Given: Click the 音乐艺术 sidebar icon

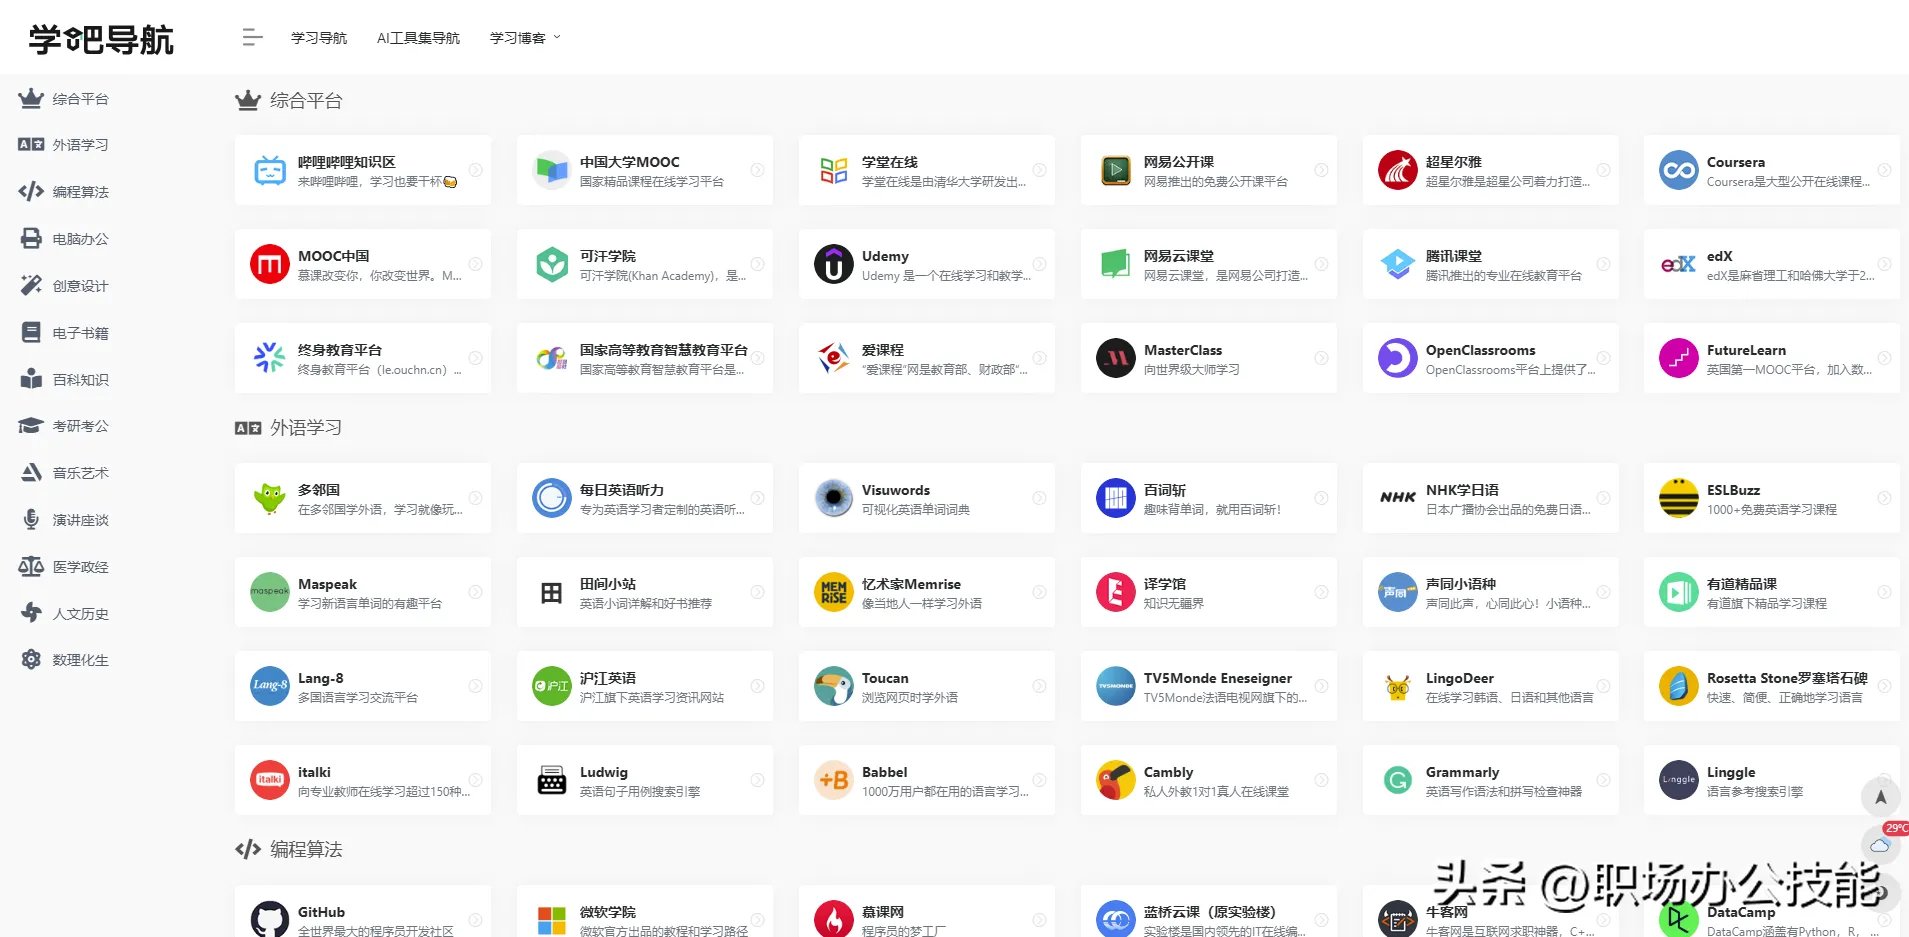Looking at the screenshot, I should (30, 472).
